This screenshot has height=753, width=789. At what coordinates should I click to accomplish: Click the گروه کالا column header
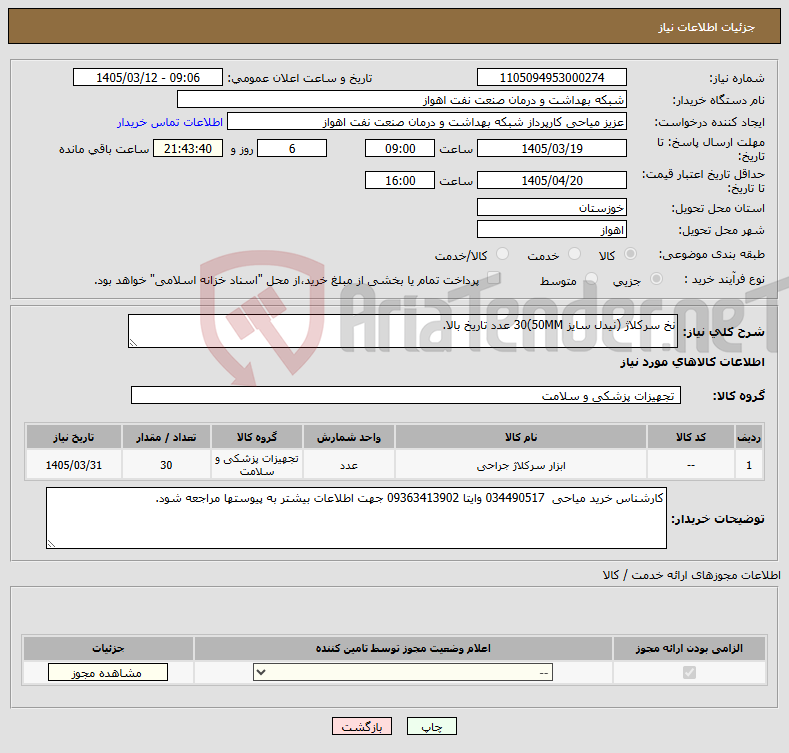pos(257,437)
